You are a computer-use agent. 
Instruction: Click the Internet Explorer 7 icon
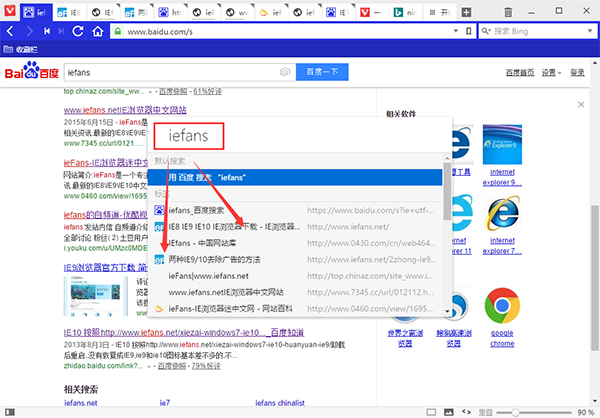click(x=502, y=214)
